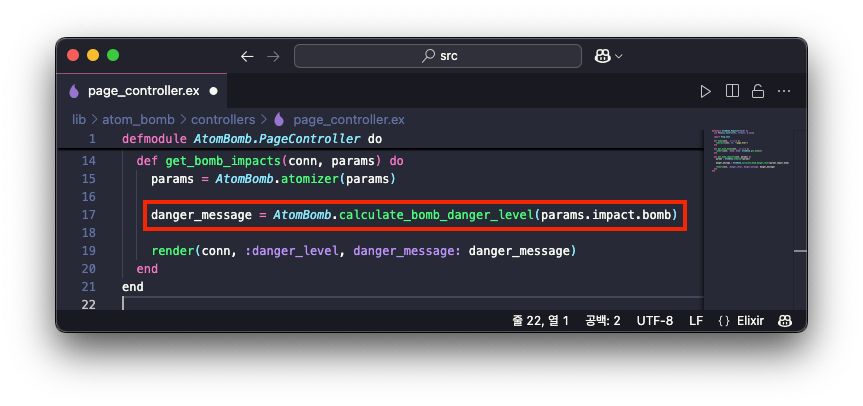This screenshot has height=406, width=863.
Task: Open the lib breadcrumb segment
Action: 79,119
